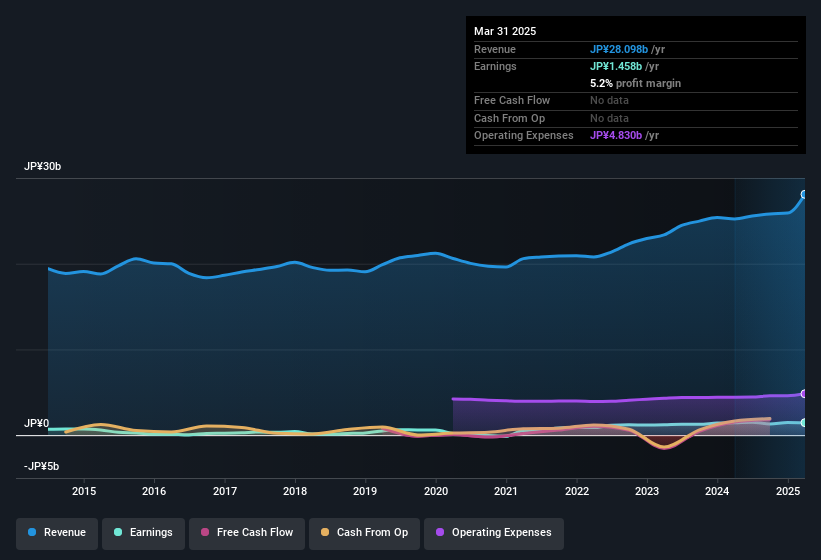Click the 2020 x-axis label
The width and height of the screenshot is (821, 560).
(436, 491)
